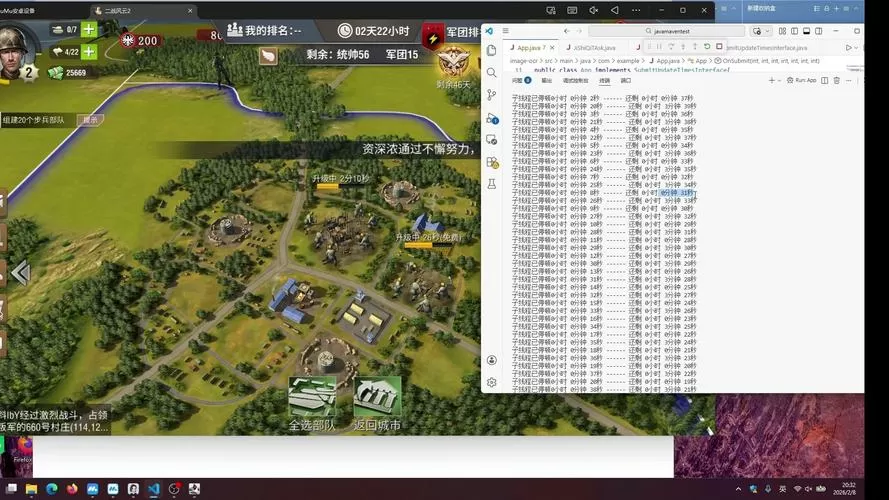Add tanks with the 0/7 plus button
This screenshot has height=500, width=889.
89,29
